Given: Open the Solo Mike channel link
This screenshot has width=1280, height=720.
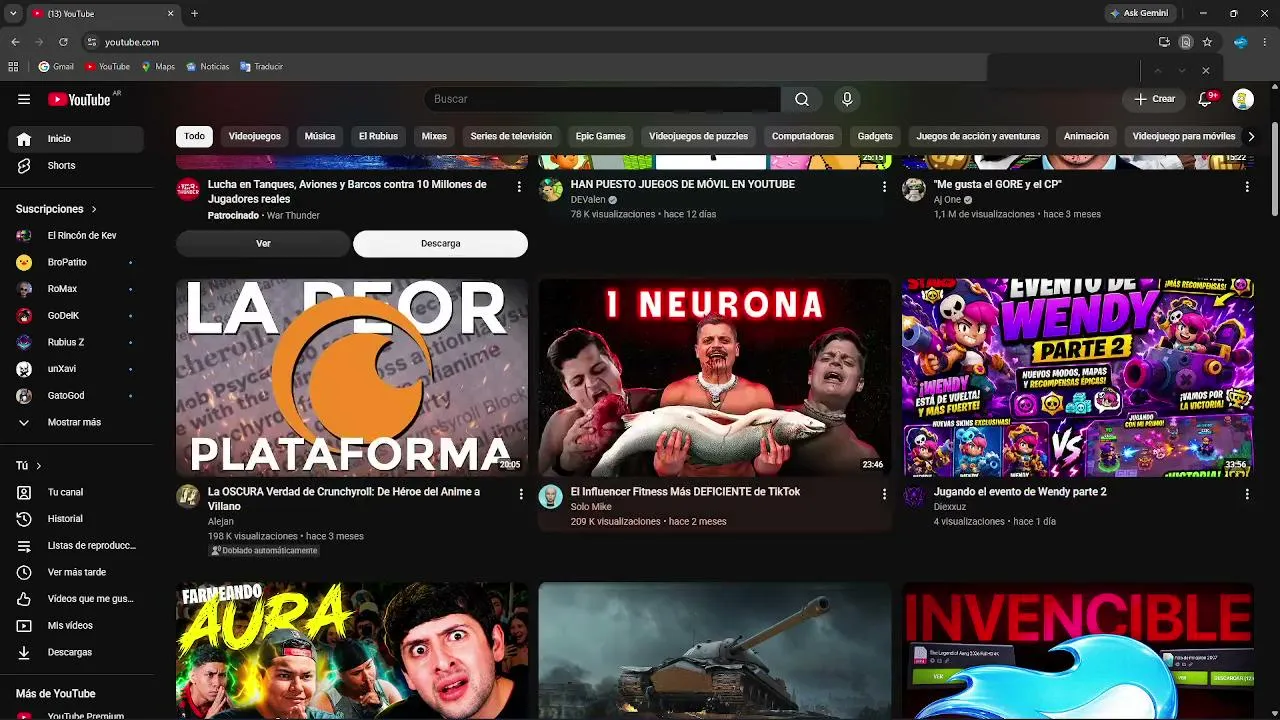Looking at the screenshot, I should pos(591,507).
